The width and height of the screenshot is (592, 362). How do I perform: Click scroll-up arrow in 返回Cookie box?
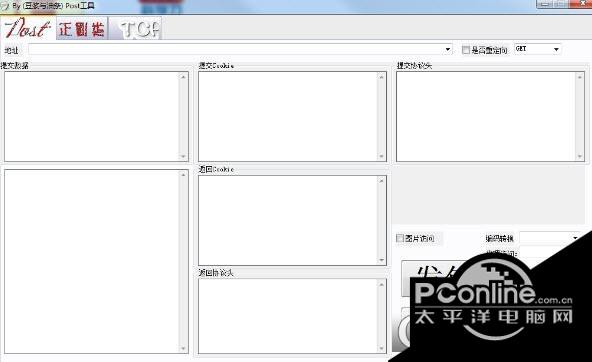(381, 181)
